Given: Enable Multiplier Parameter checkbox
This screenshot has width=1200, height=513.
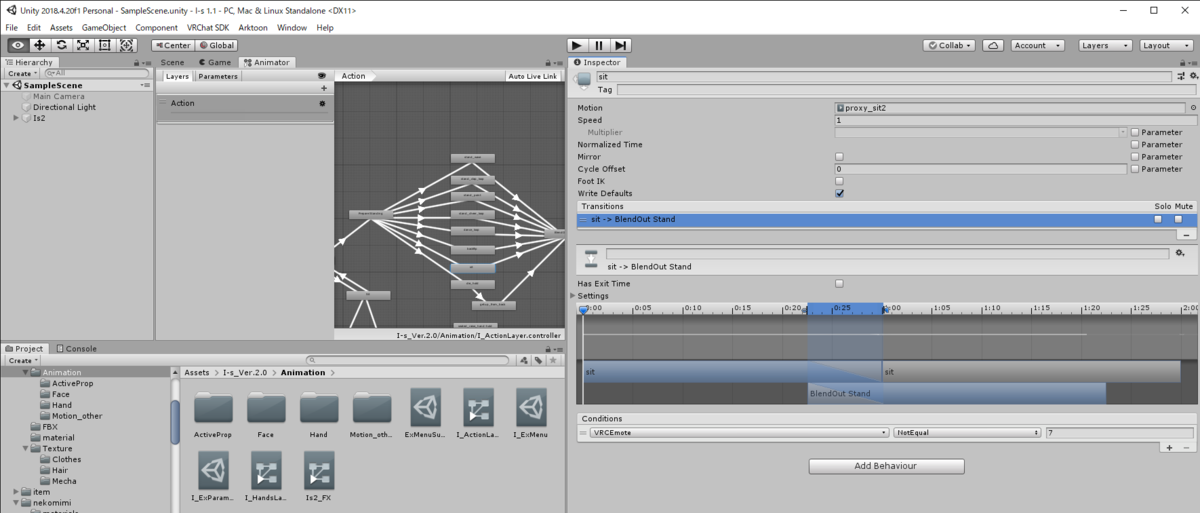Looking at the screenshot, I should pyautogui.click(x=1135, y=132).
